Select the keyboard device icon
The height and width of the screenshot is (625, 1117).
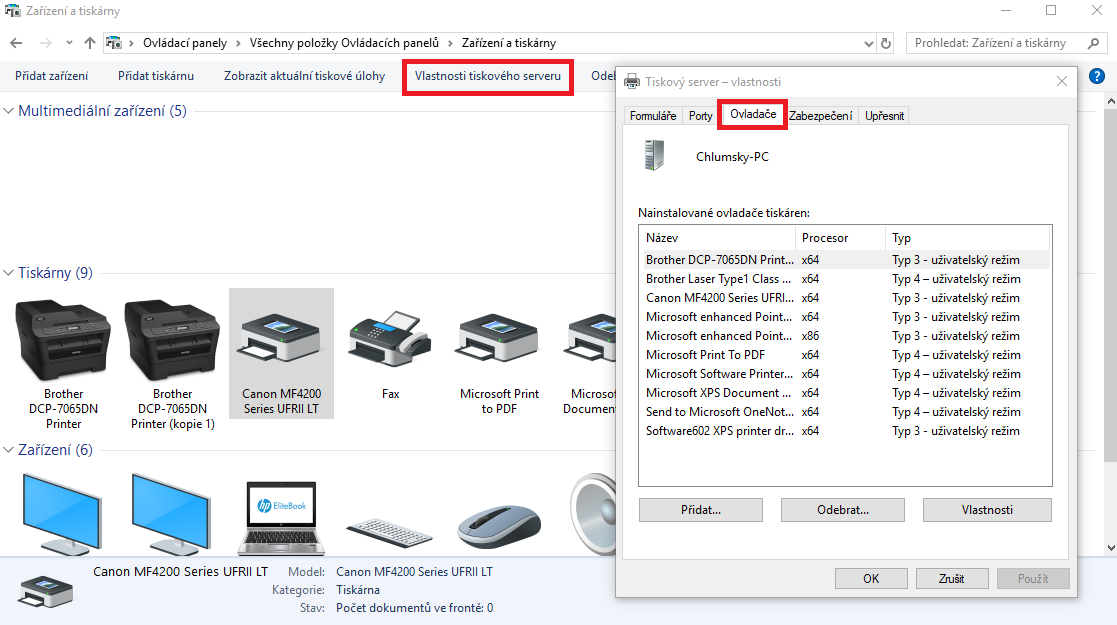tap(390, 533)
